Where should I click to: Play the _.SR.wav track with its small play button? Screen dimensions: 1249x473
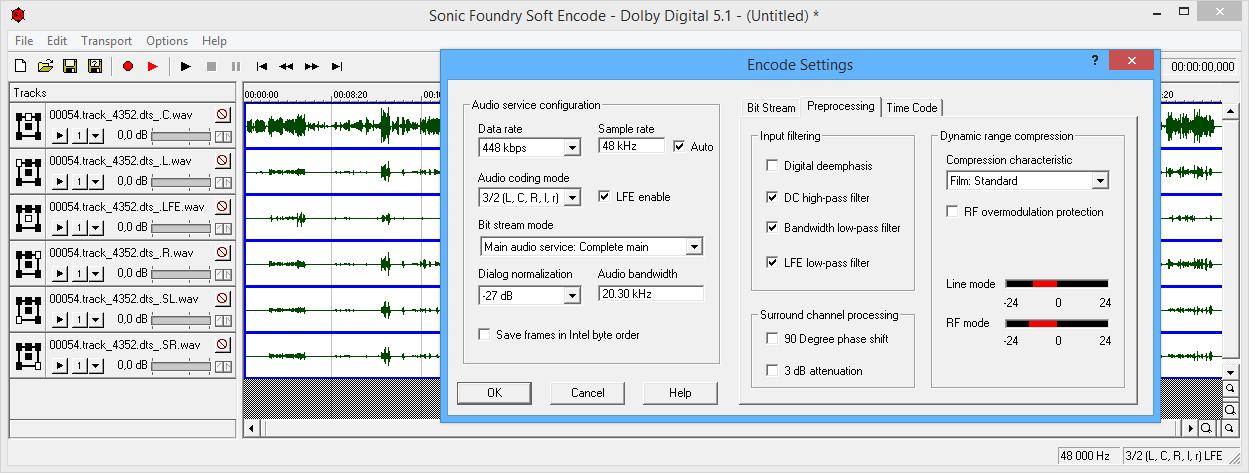coord(59,365)
